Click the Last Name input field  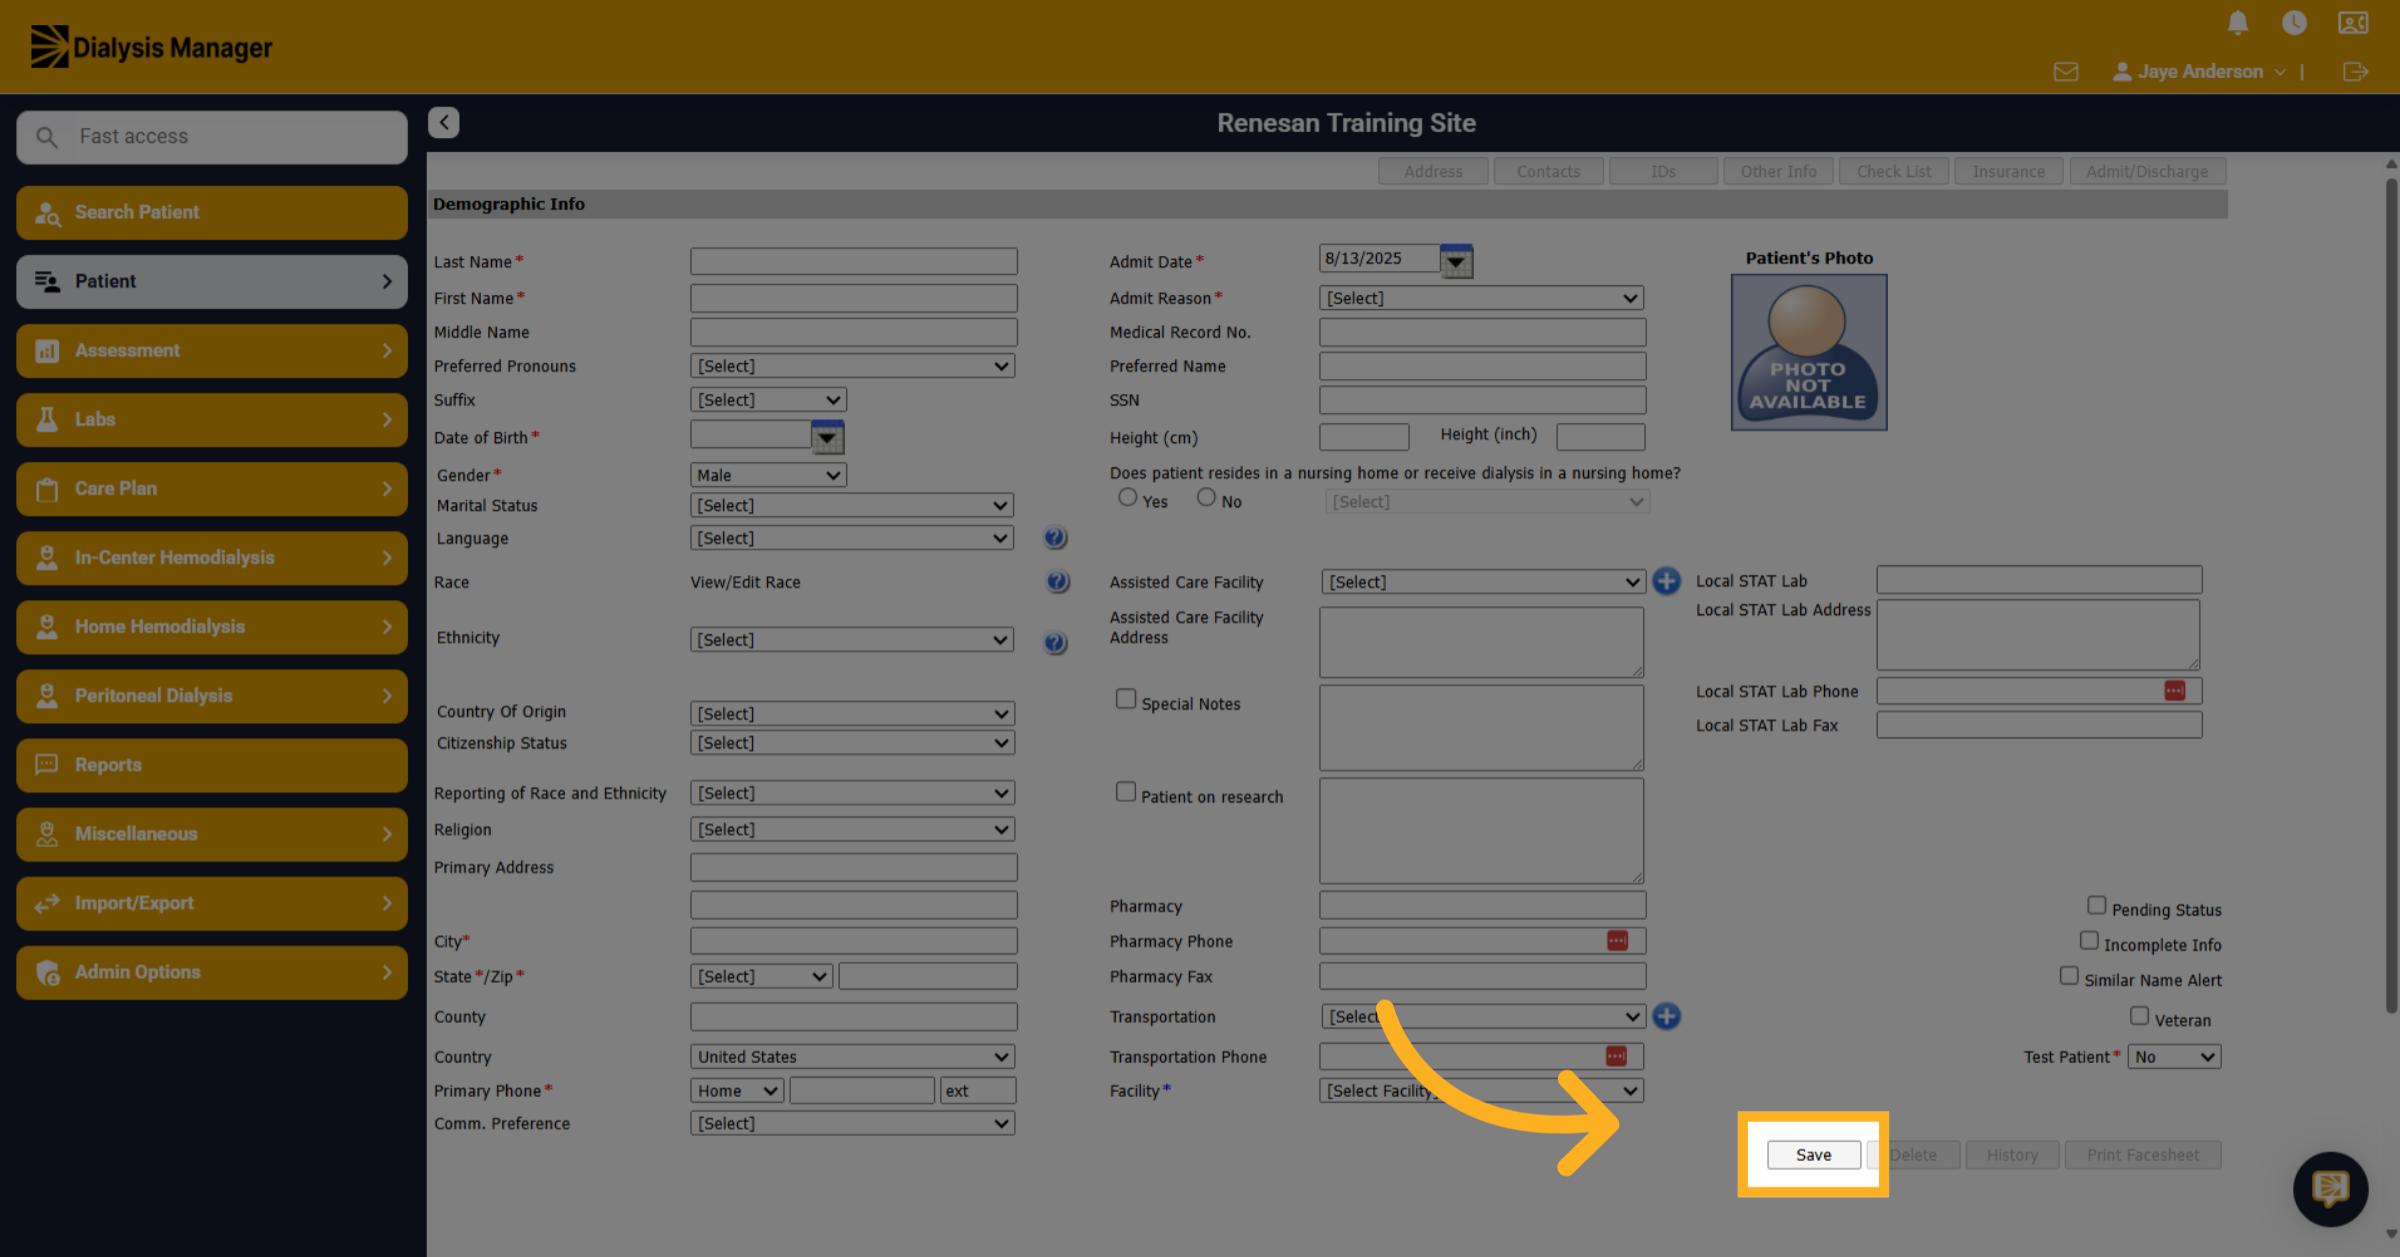853,261
